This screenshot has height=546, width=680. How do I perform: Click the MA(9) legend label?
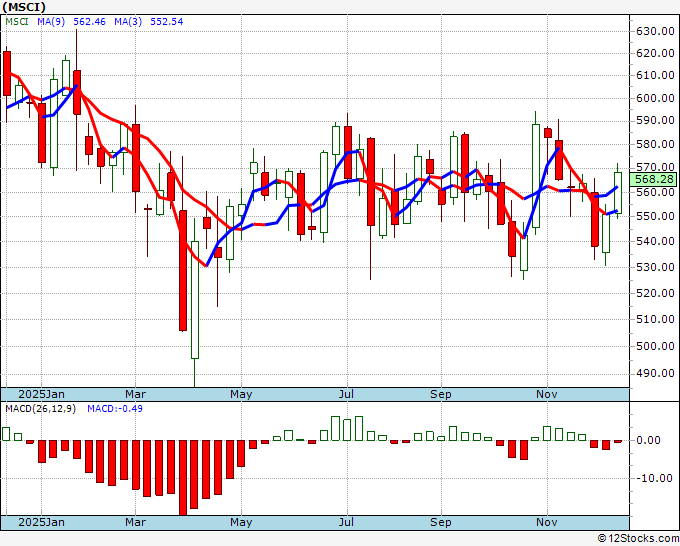tap(51, 22)
